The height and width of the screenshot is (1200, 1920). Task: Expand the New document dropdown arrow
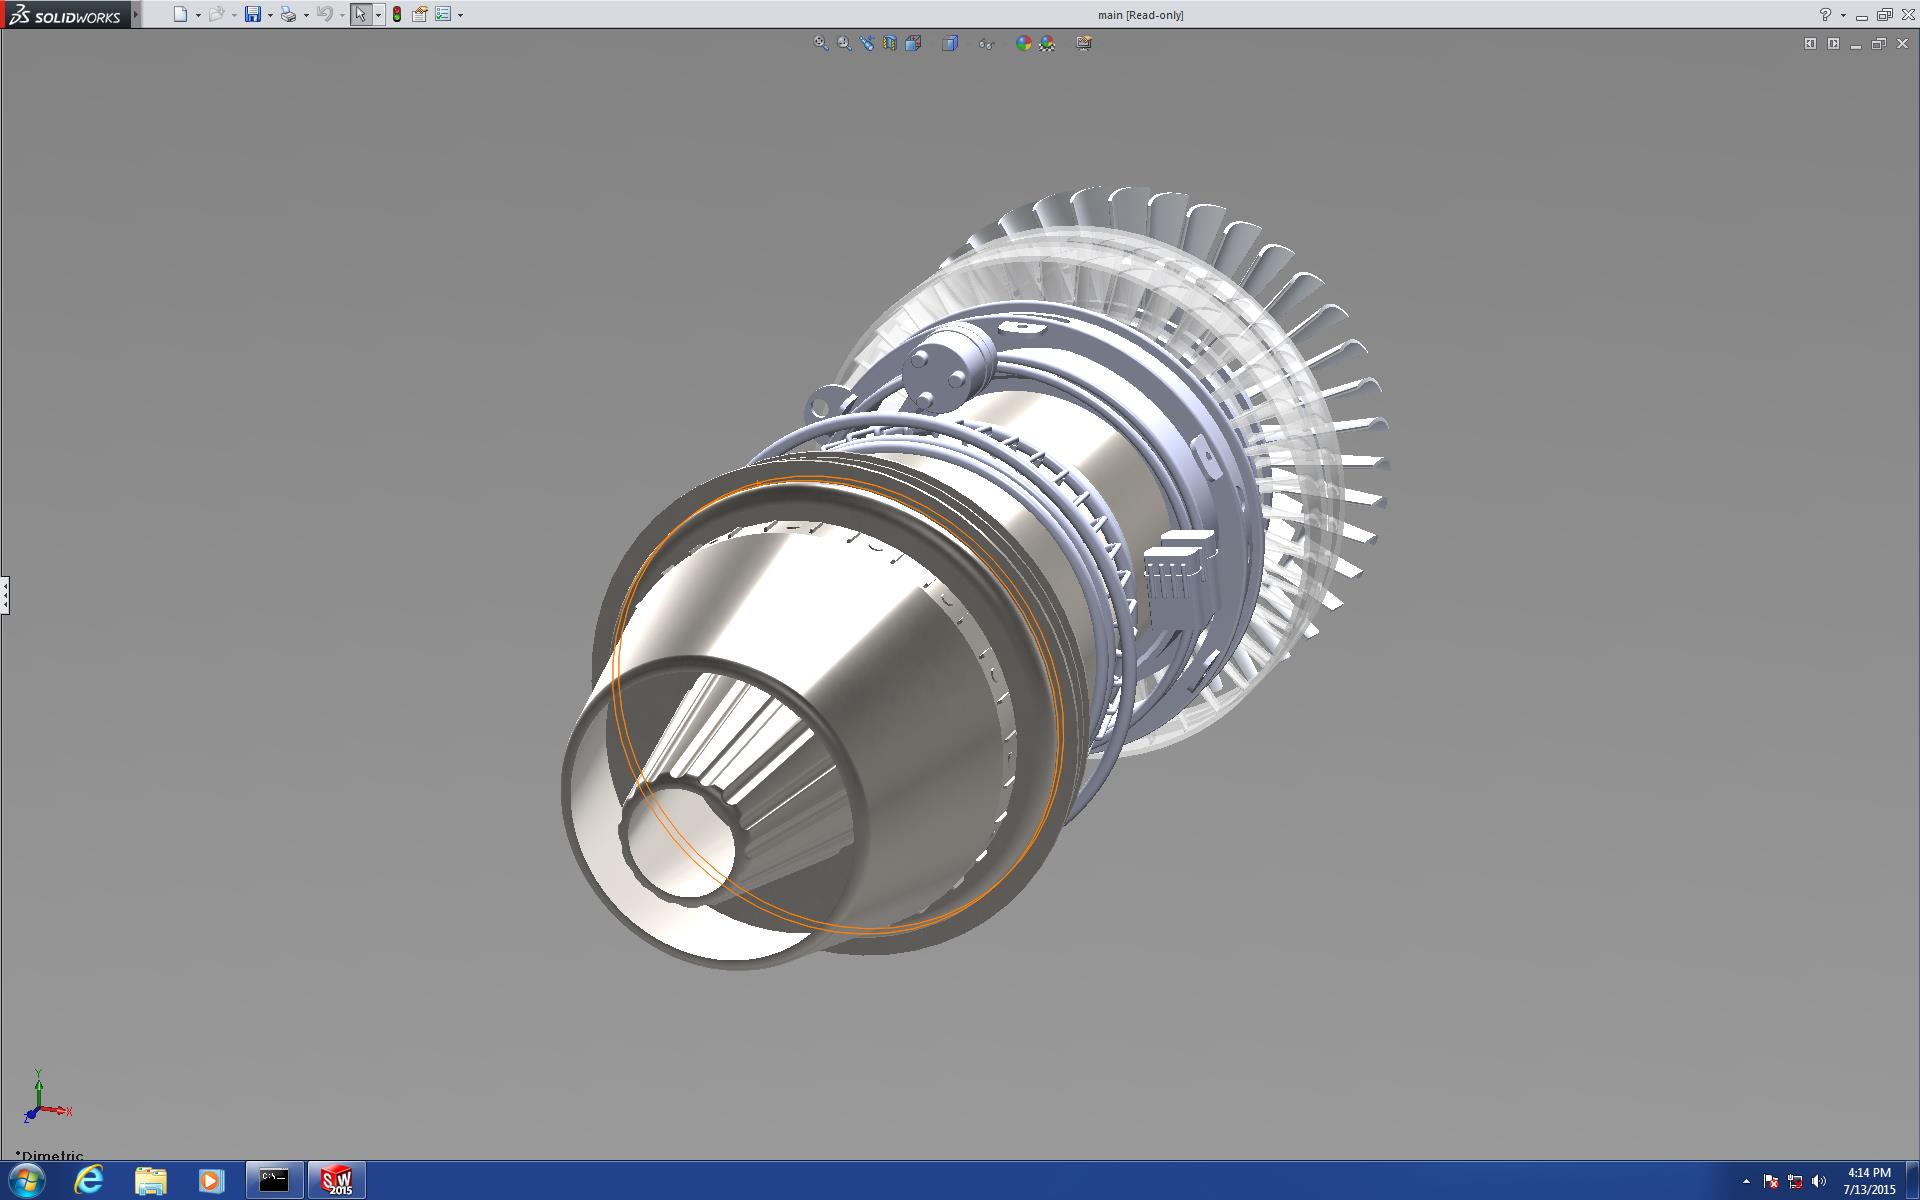(x=198, y=15)
